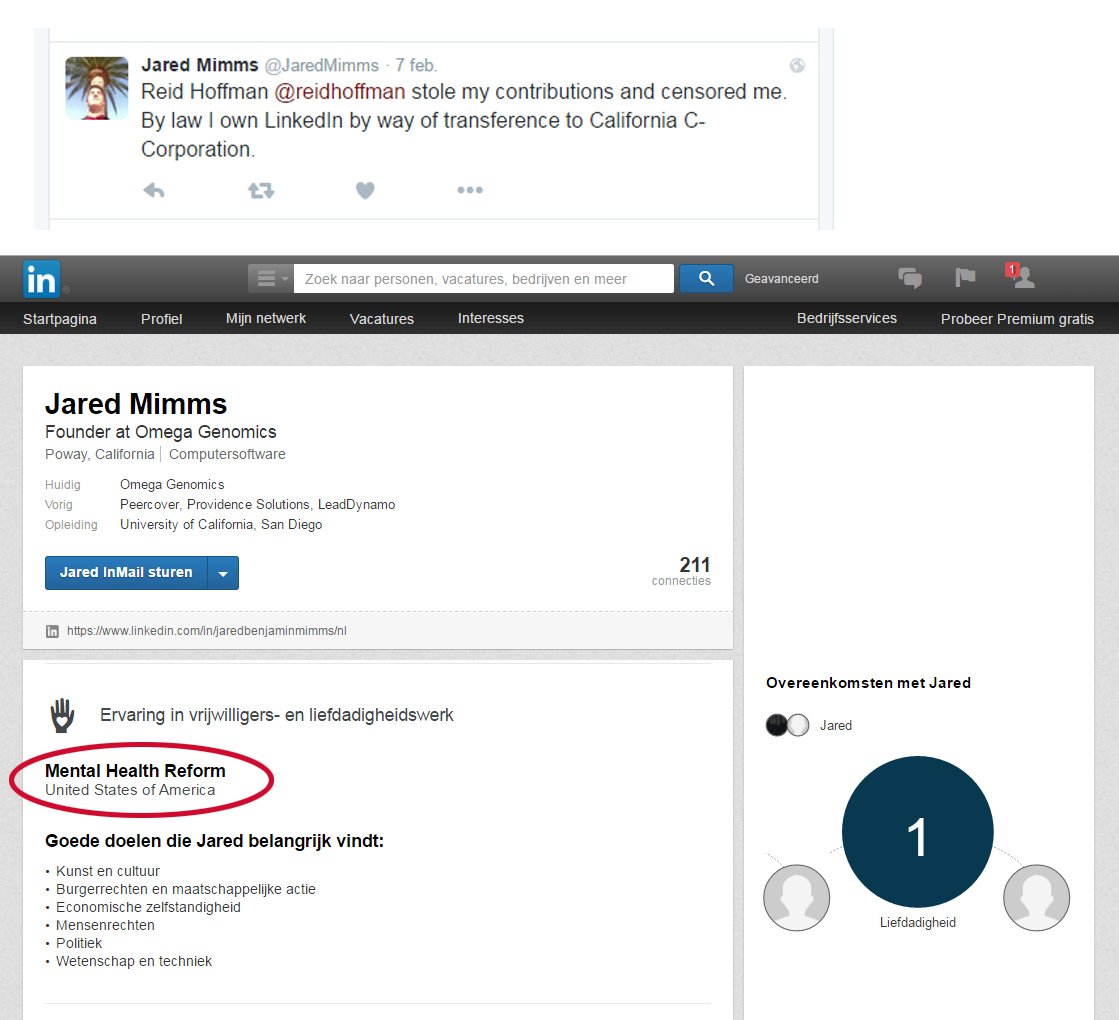Click the Economische zelfstandigheid item
1119x1020 pixels.
pos(148,907)
